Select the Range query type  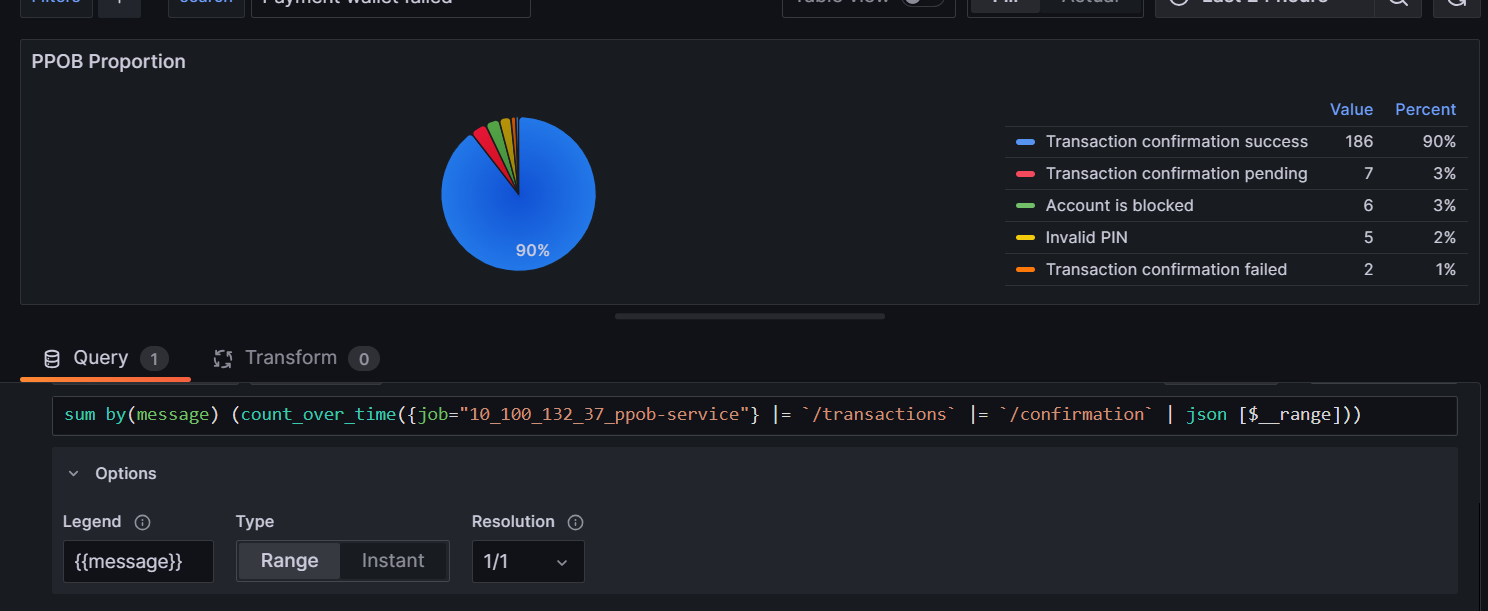[x=290, y=561]
